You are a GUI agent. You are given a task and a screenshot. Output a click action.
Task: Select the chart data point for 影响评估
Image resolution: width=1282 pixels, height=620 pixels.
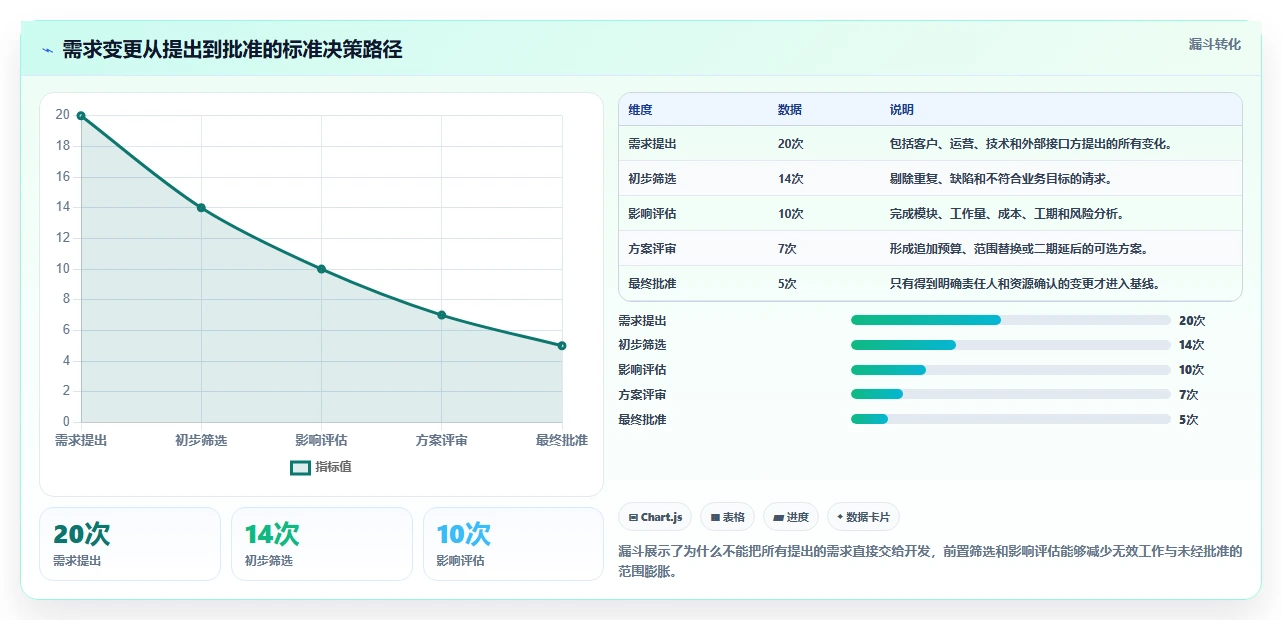321,269
